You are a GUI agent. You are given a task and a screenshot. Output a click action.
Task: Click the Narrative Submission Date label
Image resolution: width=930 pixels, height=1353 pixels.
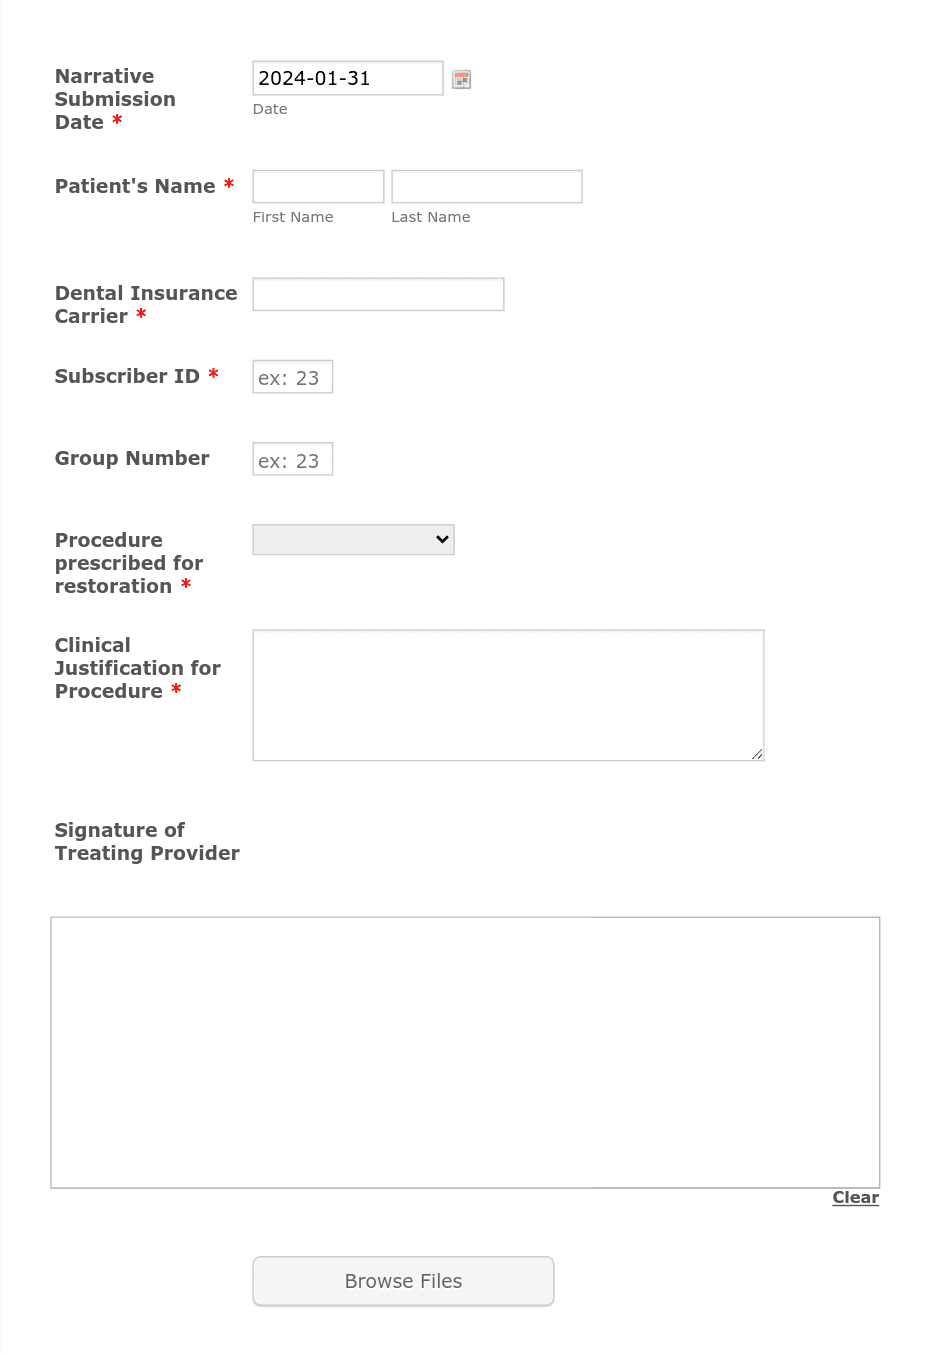pyautogui.click(x=114, y=98)
